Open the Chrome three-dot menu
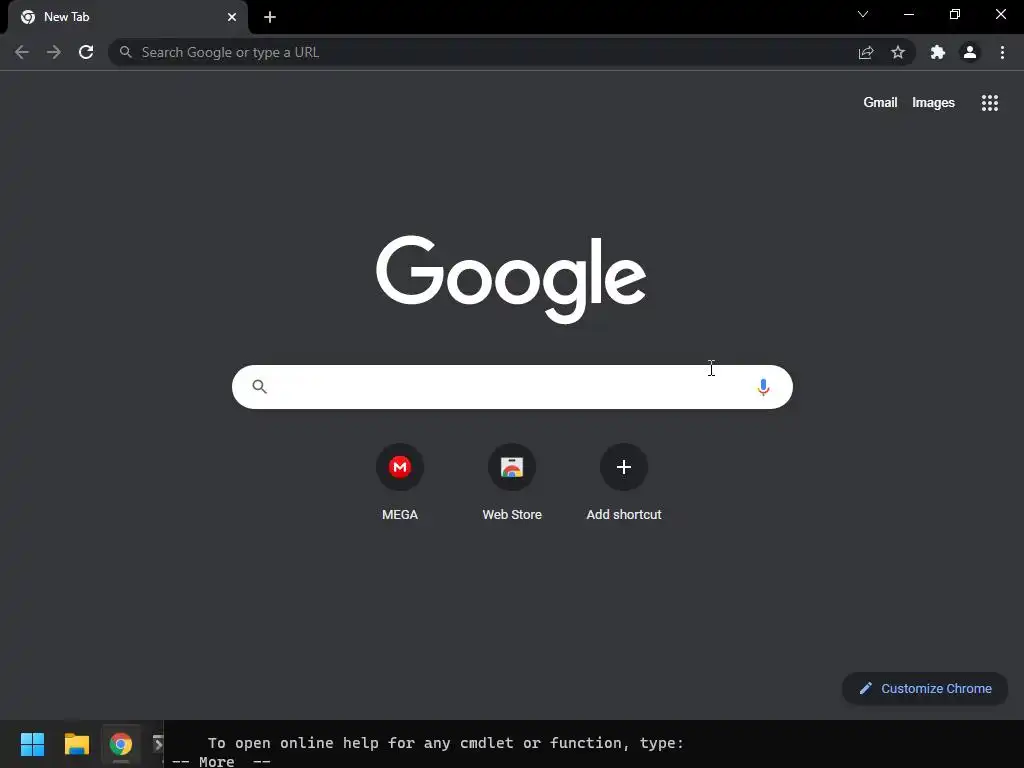Screen dimensions: 1024x768 coord(1002,52)
